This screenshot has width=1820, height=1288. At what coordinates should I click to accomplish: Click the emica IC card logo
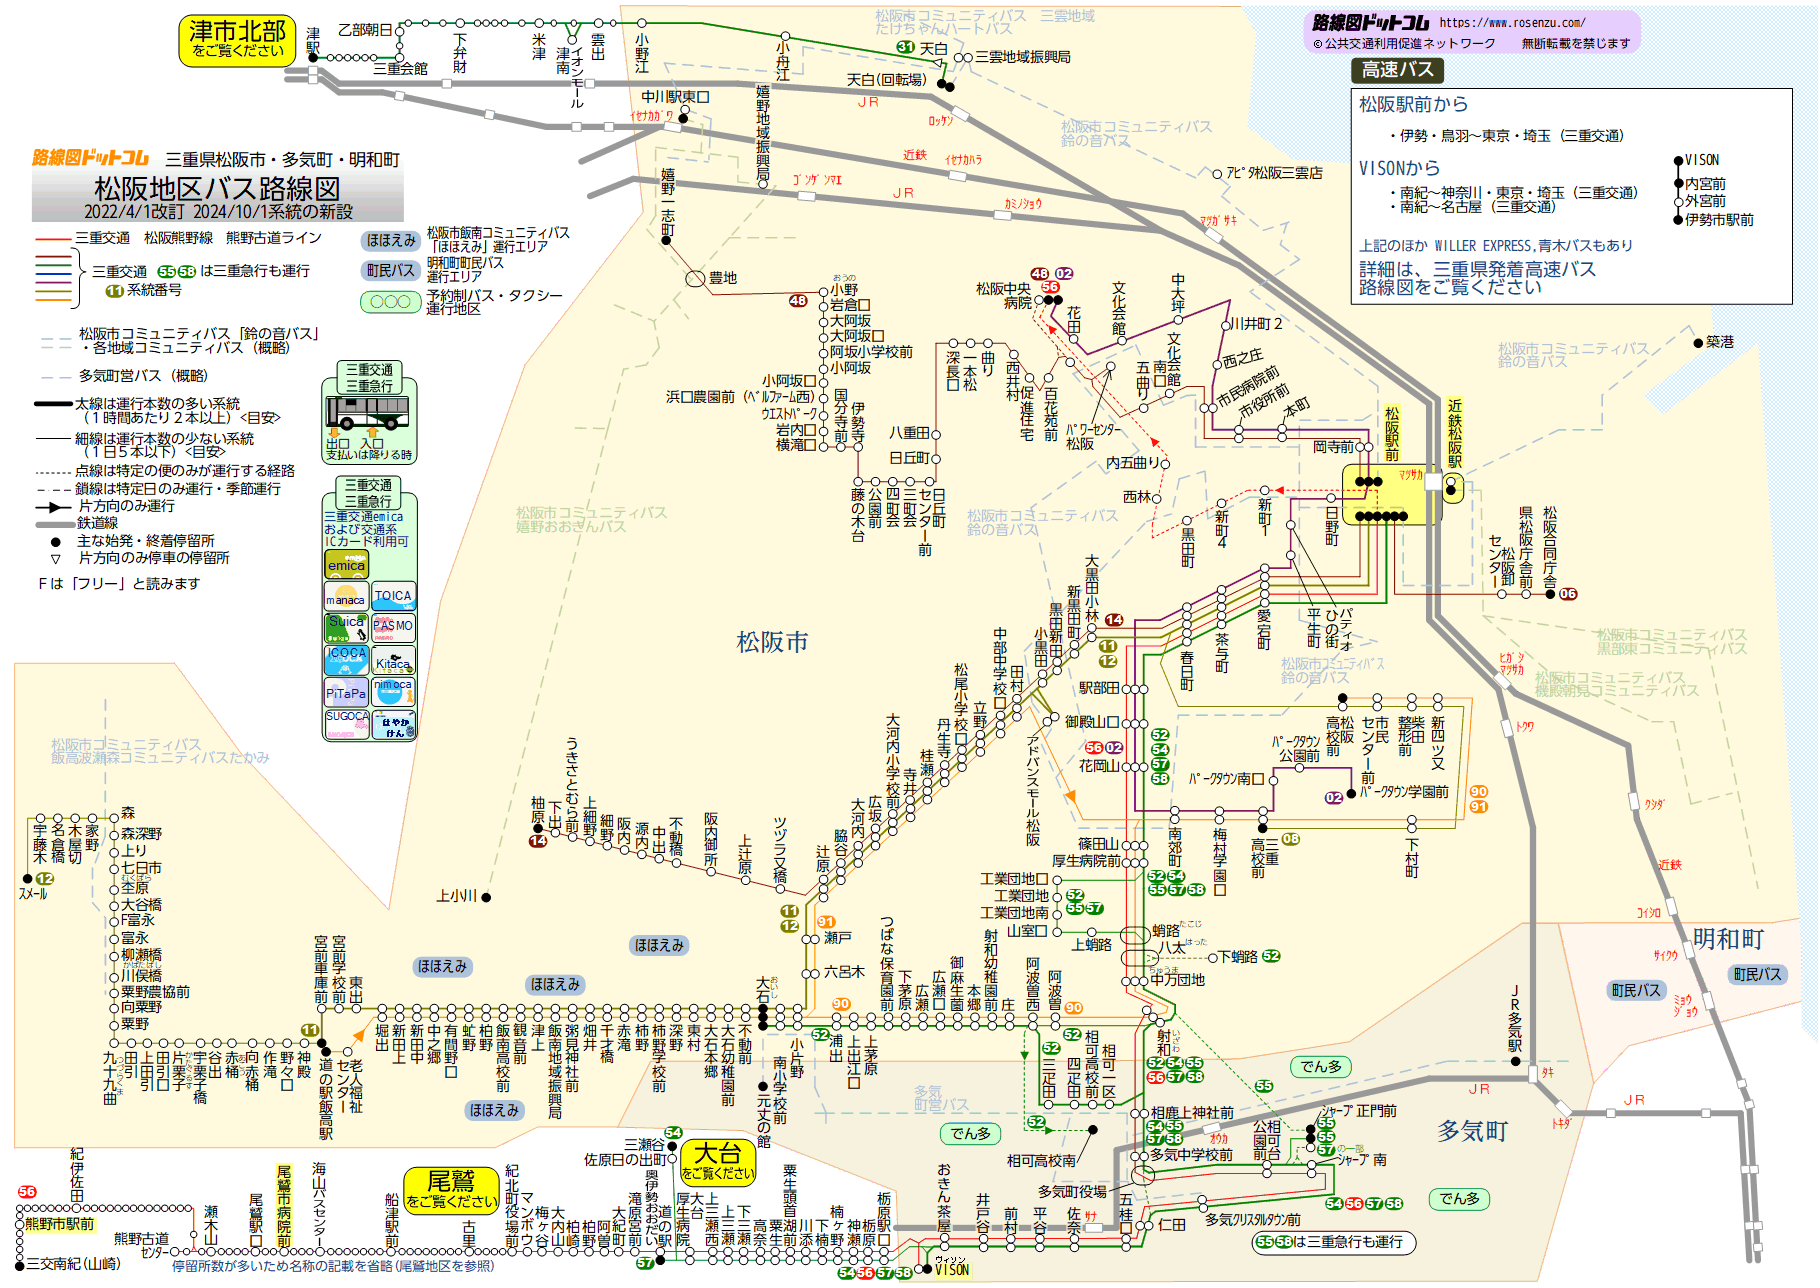(346, 565)
